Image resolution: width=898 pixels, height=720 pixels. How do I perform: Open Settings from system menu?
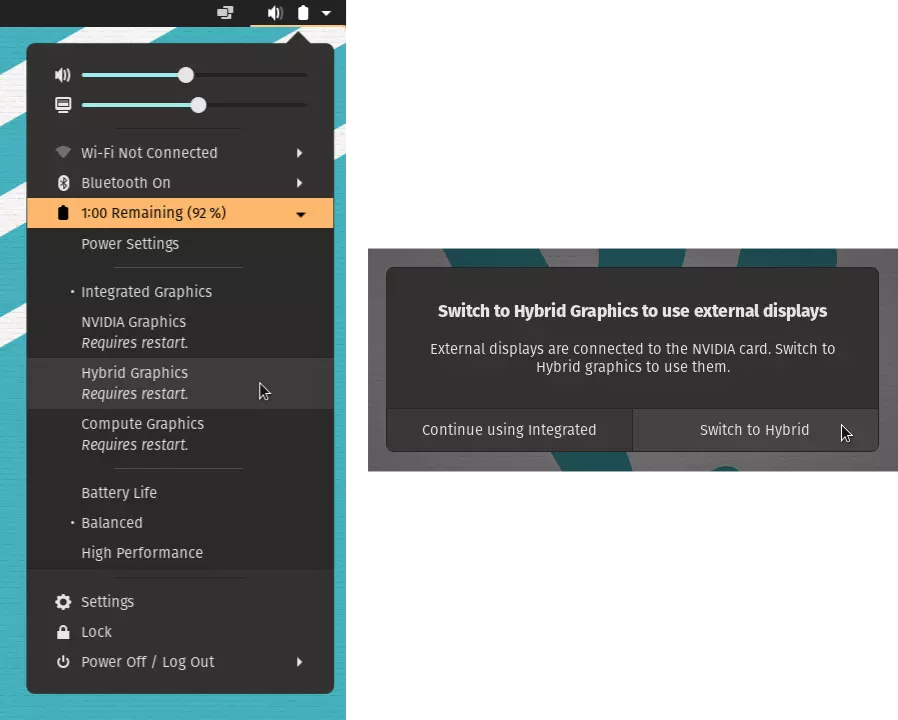click(x=180, y=601)
